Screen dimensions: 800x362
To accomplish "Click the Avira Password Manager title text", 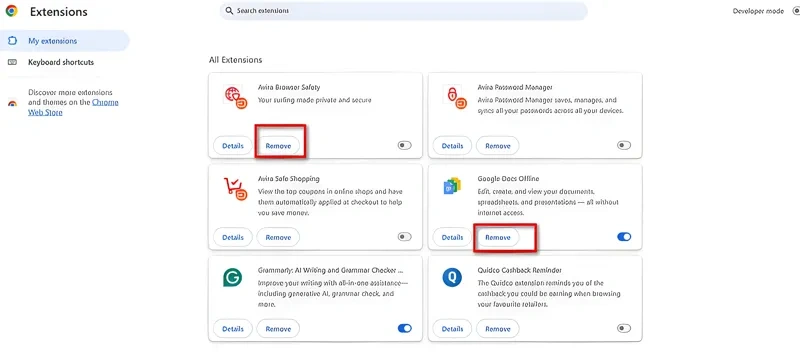I will (x=515, y=87).
